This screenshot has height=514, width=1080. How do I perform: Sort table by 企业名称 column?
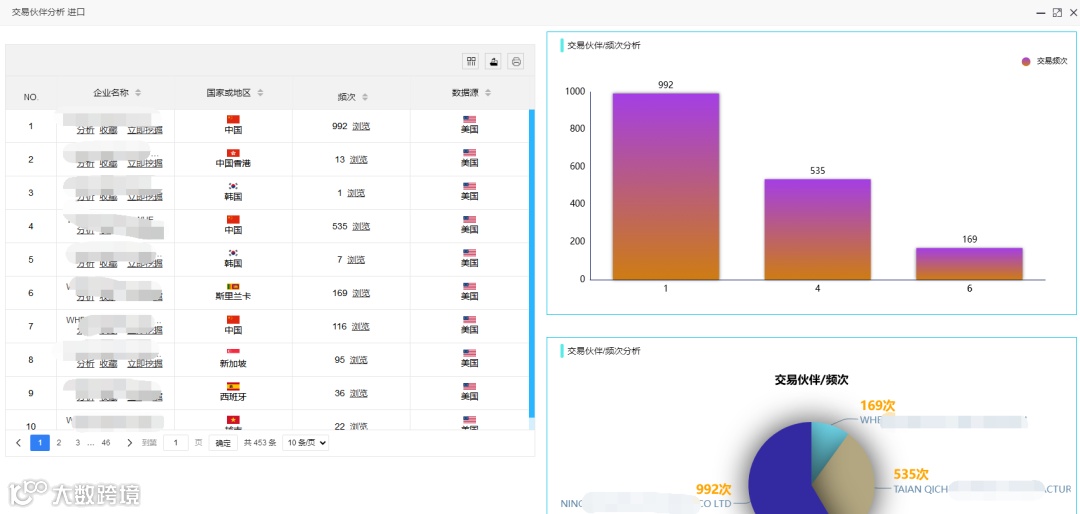pos(138,93)
